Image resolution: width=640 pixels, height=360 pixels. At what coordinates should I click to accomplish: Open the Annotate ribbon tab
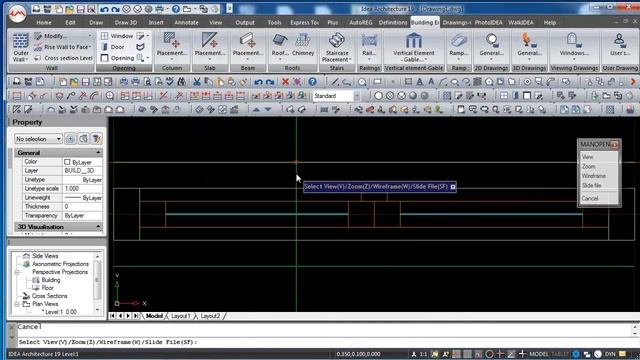pyautogui.click(x=186, y=22)
